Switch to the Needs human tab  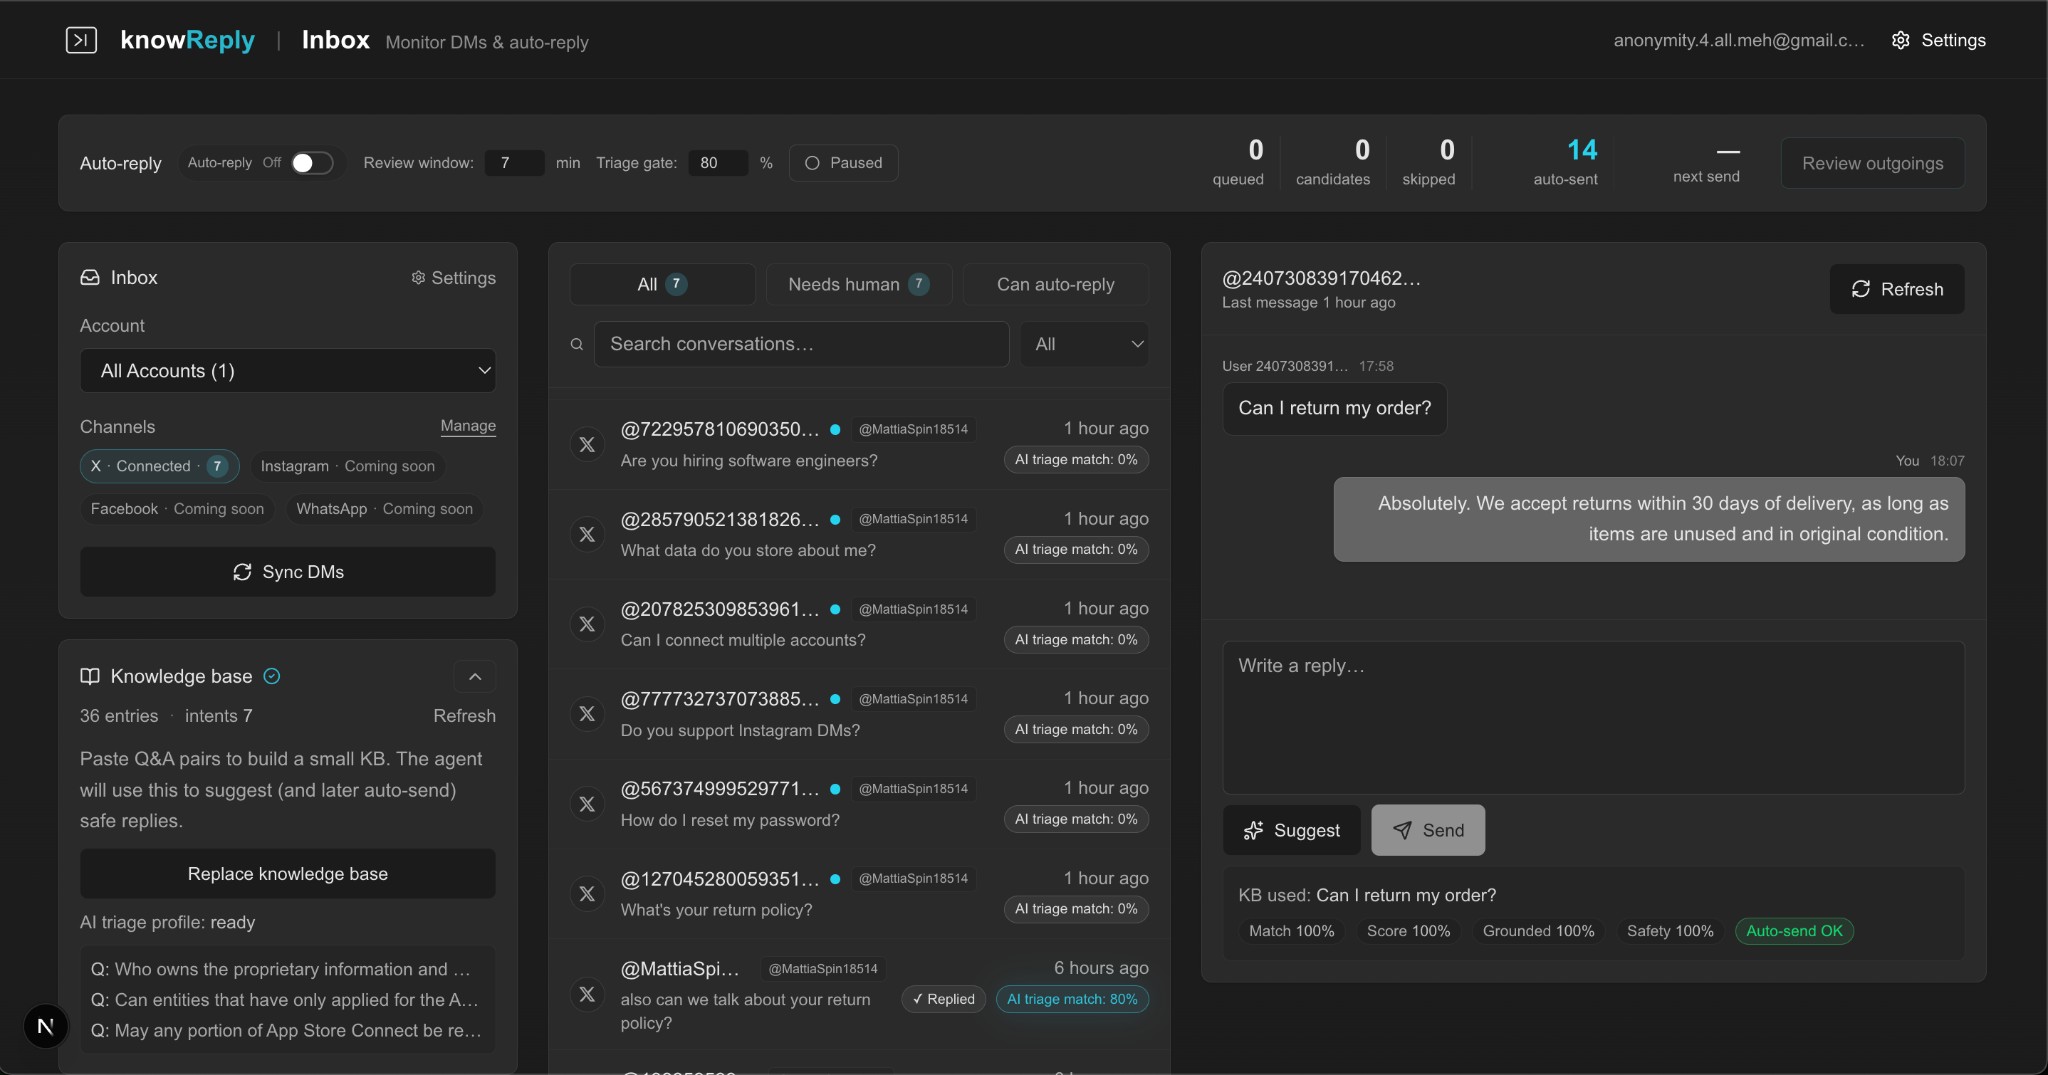[858, 285]
